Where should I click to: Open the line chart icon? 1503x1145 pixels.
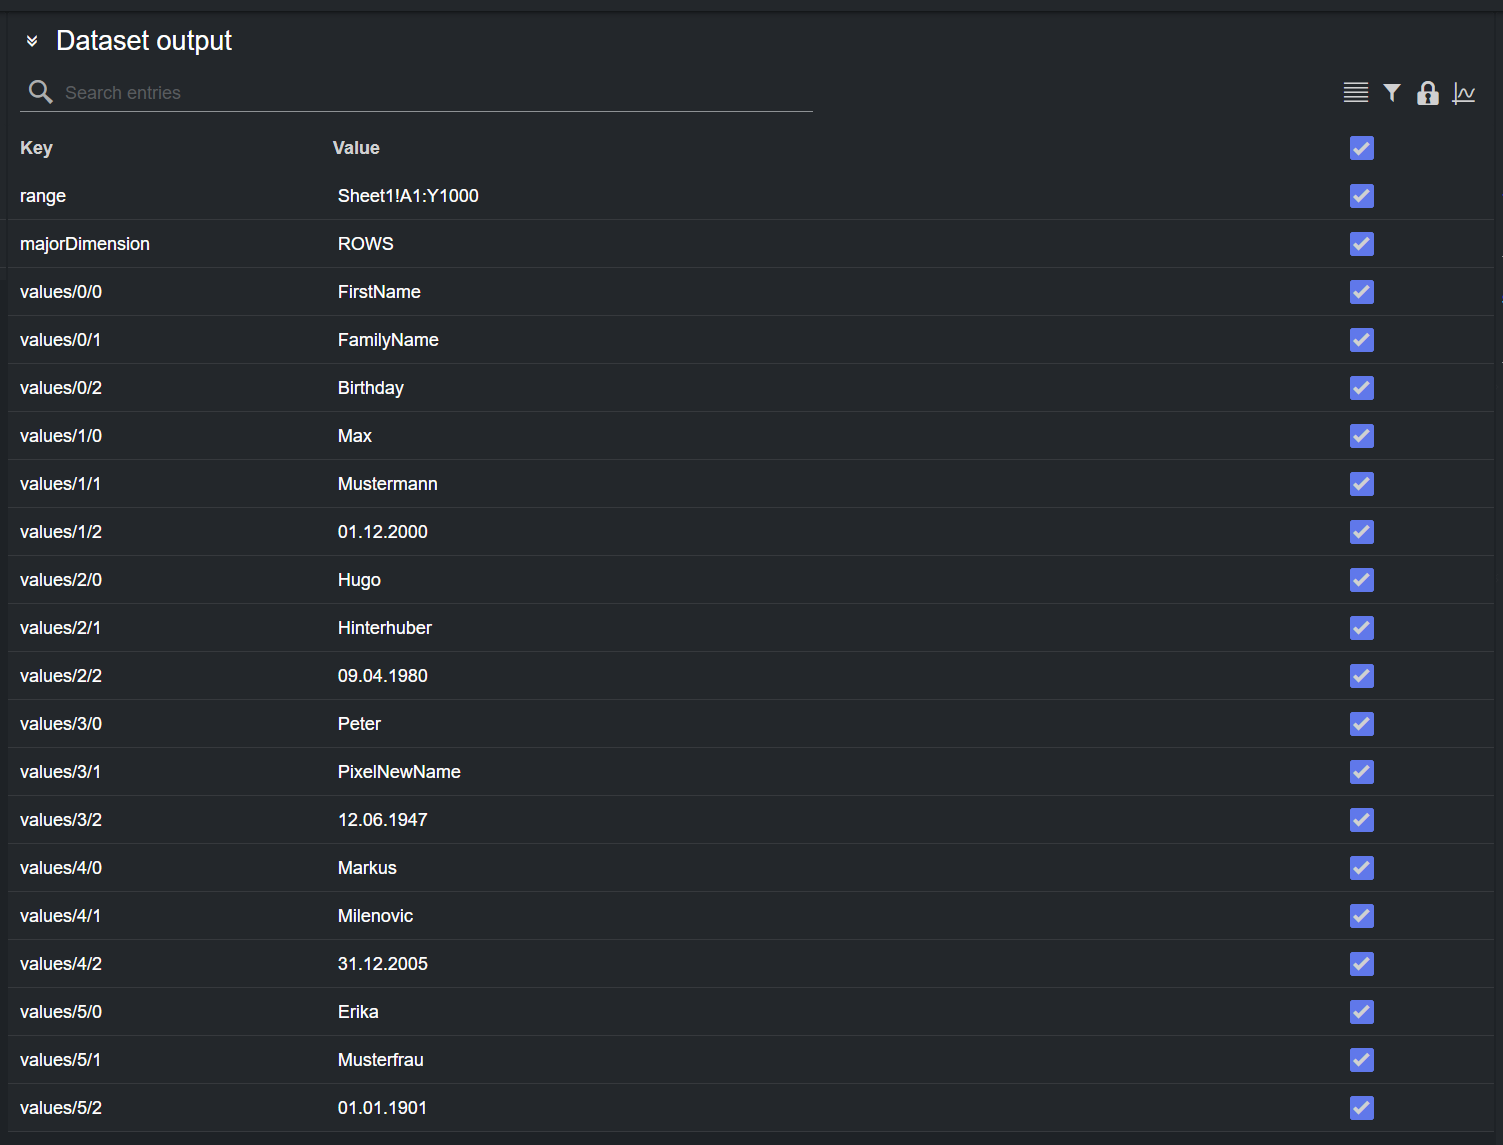(1464, 93)
